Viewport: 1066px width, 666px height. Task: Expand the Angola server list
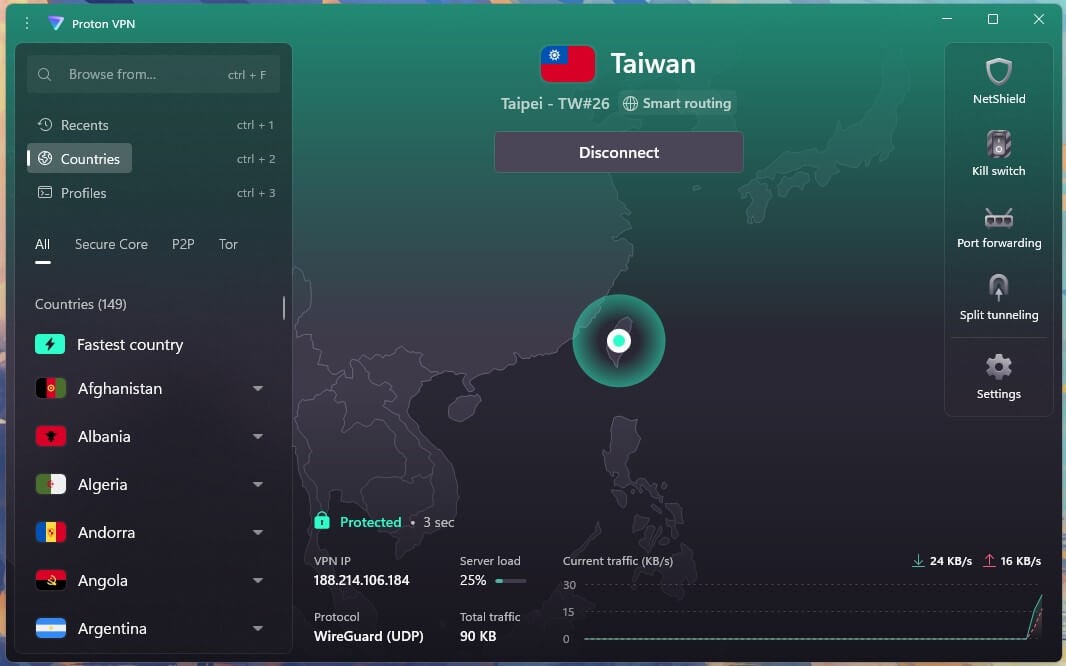[258, 580]
